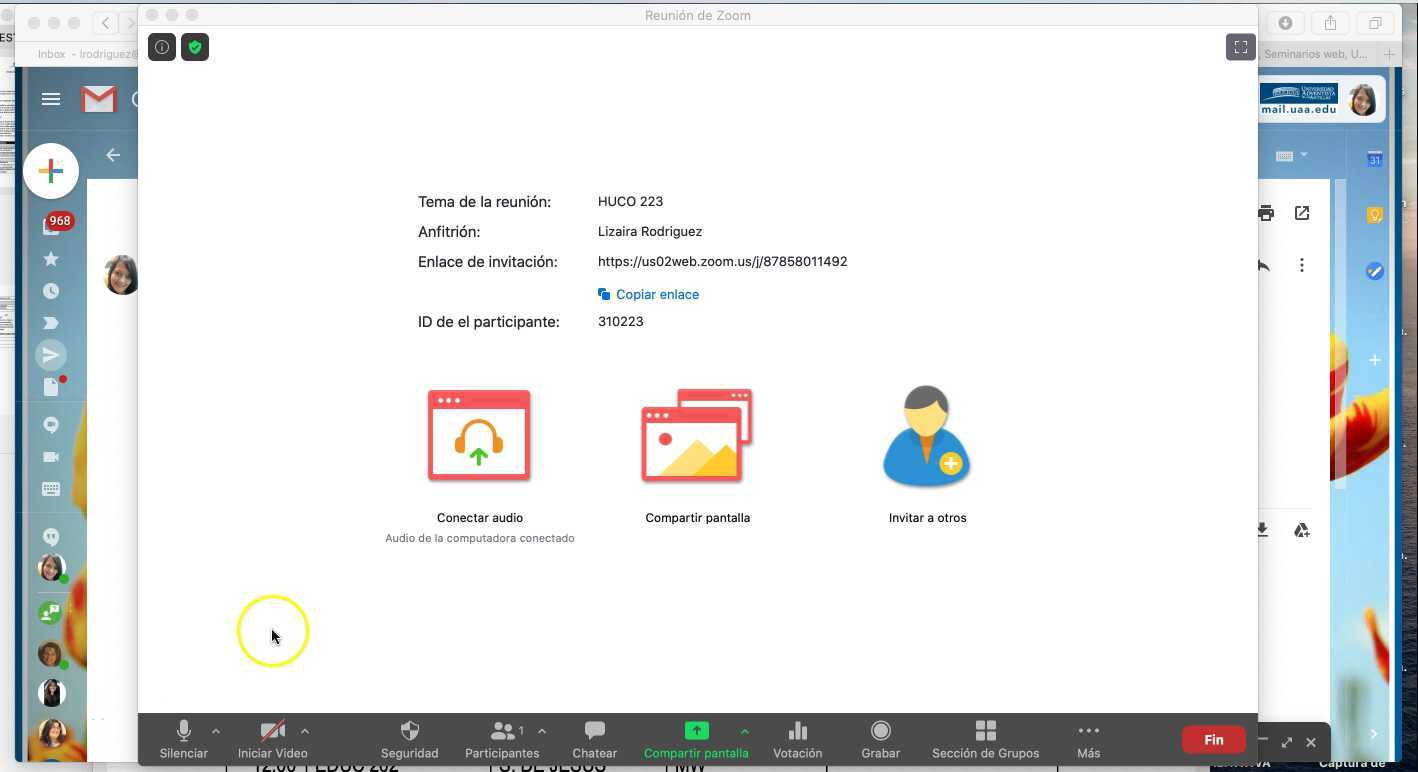The image size is (1418, 772).
Task: Click Safari new tab plus button
Action: click(x=1389, y=54)
